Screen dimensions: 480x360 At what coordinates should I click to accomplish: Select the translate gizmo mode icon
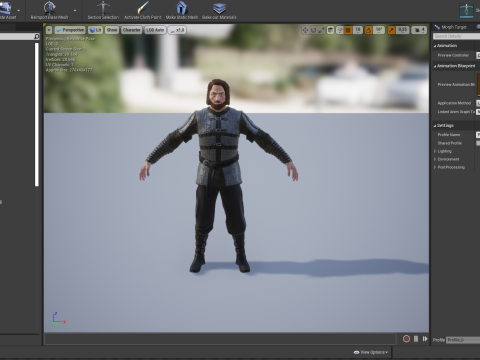tap(305, 30)
